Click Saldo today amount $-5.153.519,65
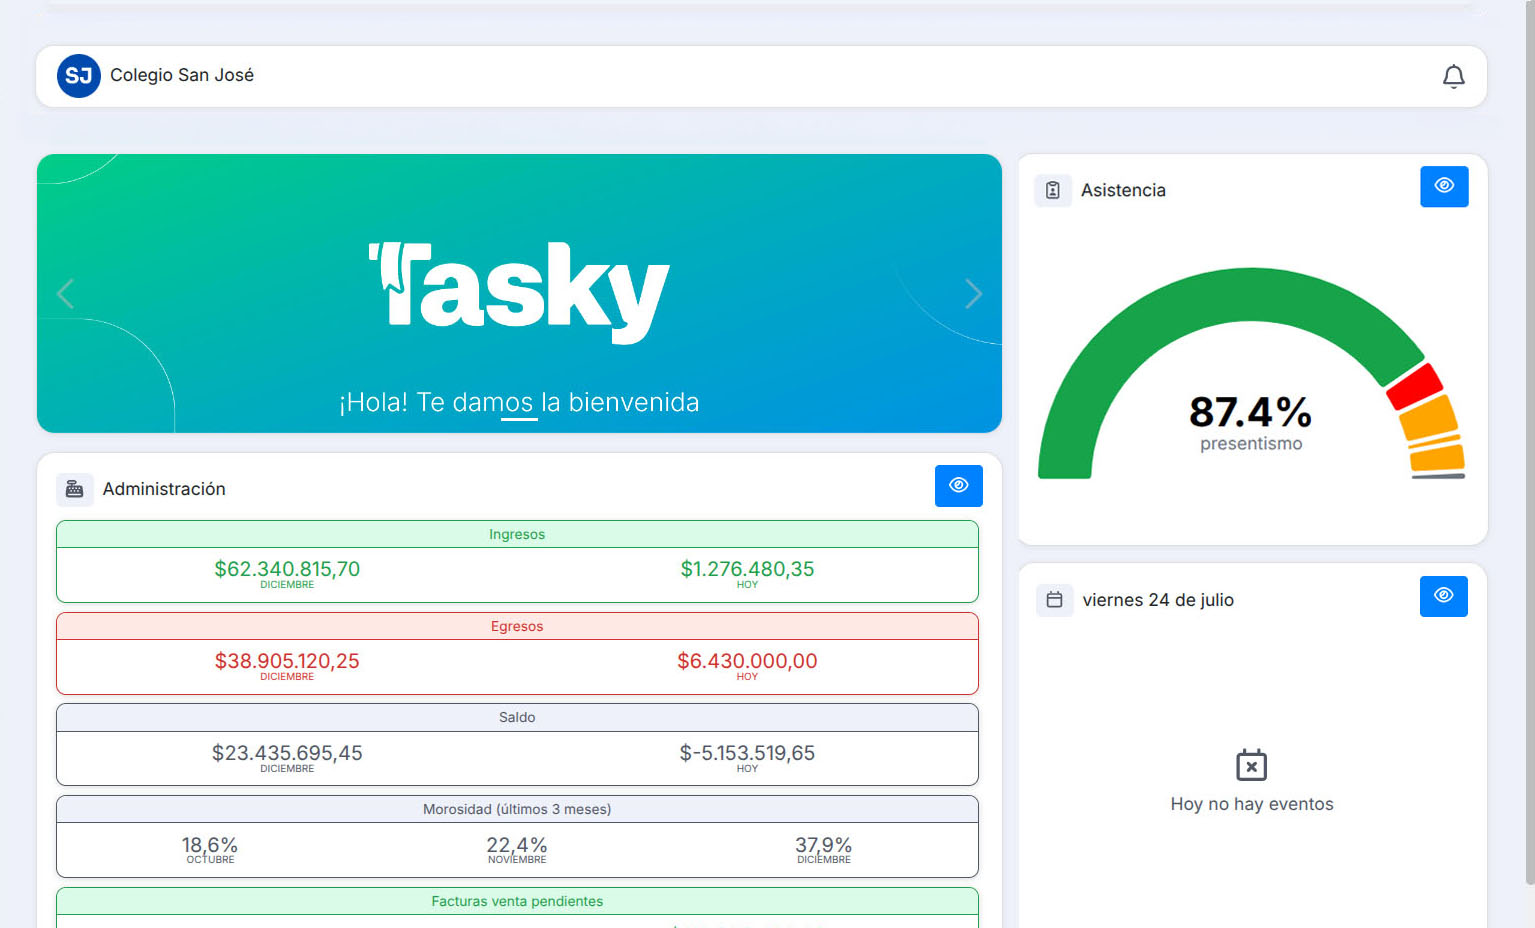 coord(747,753)
